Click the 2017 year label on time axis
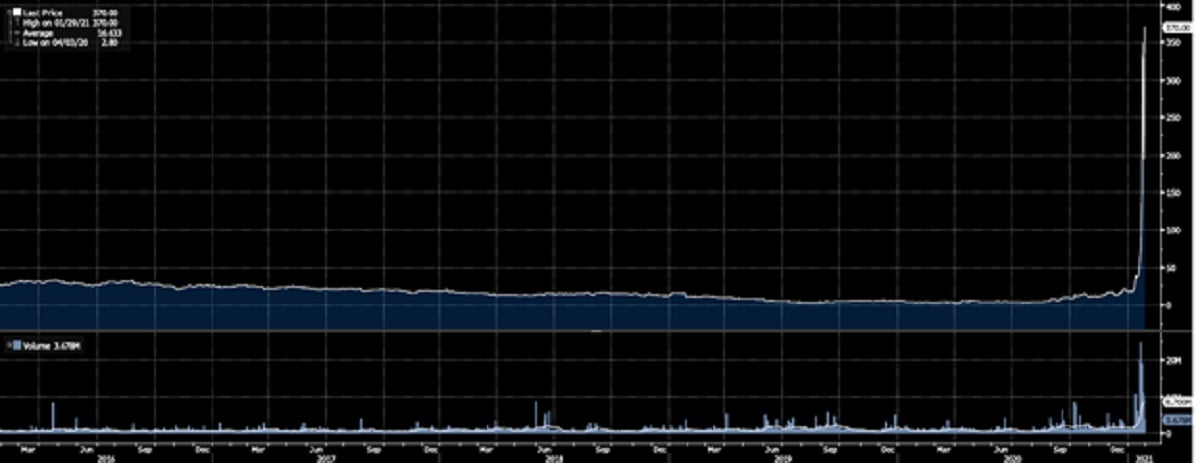This screenshot has width=1200, height=463. [326, 458]
